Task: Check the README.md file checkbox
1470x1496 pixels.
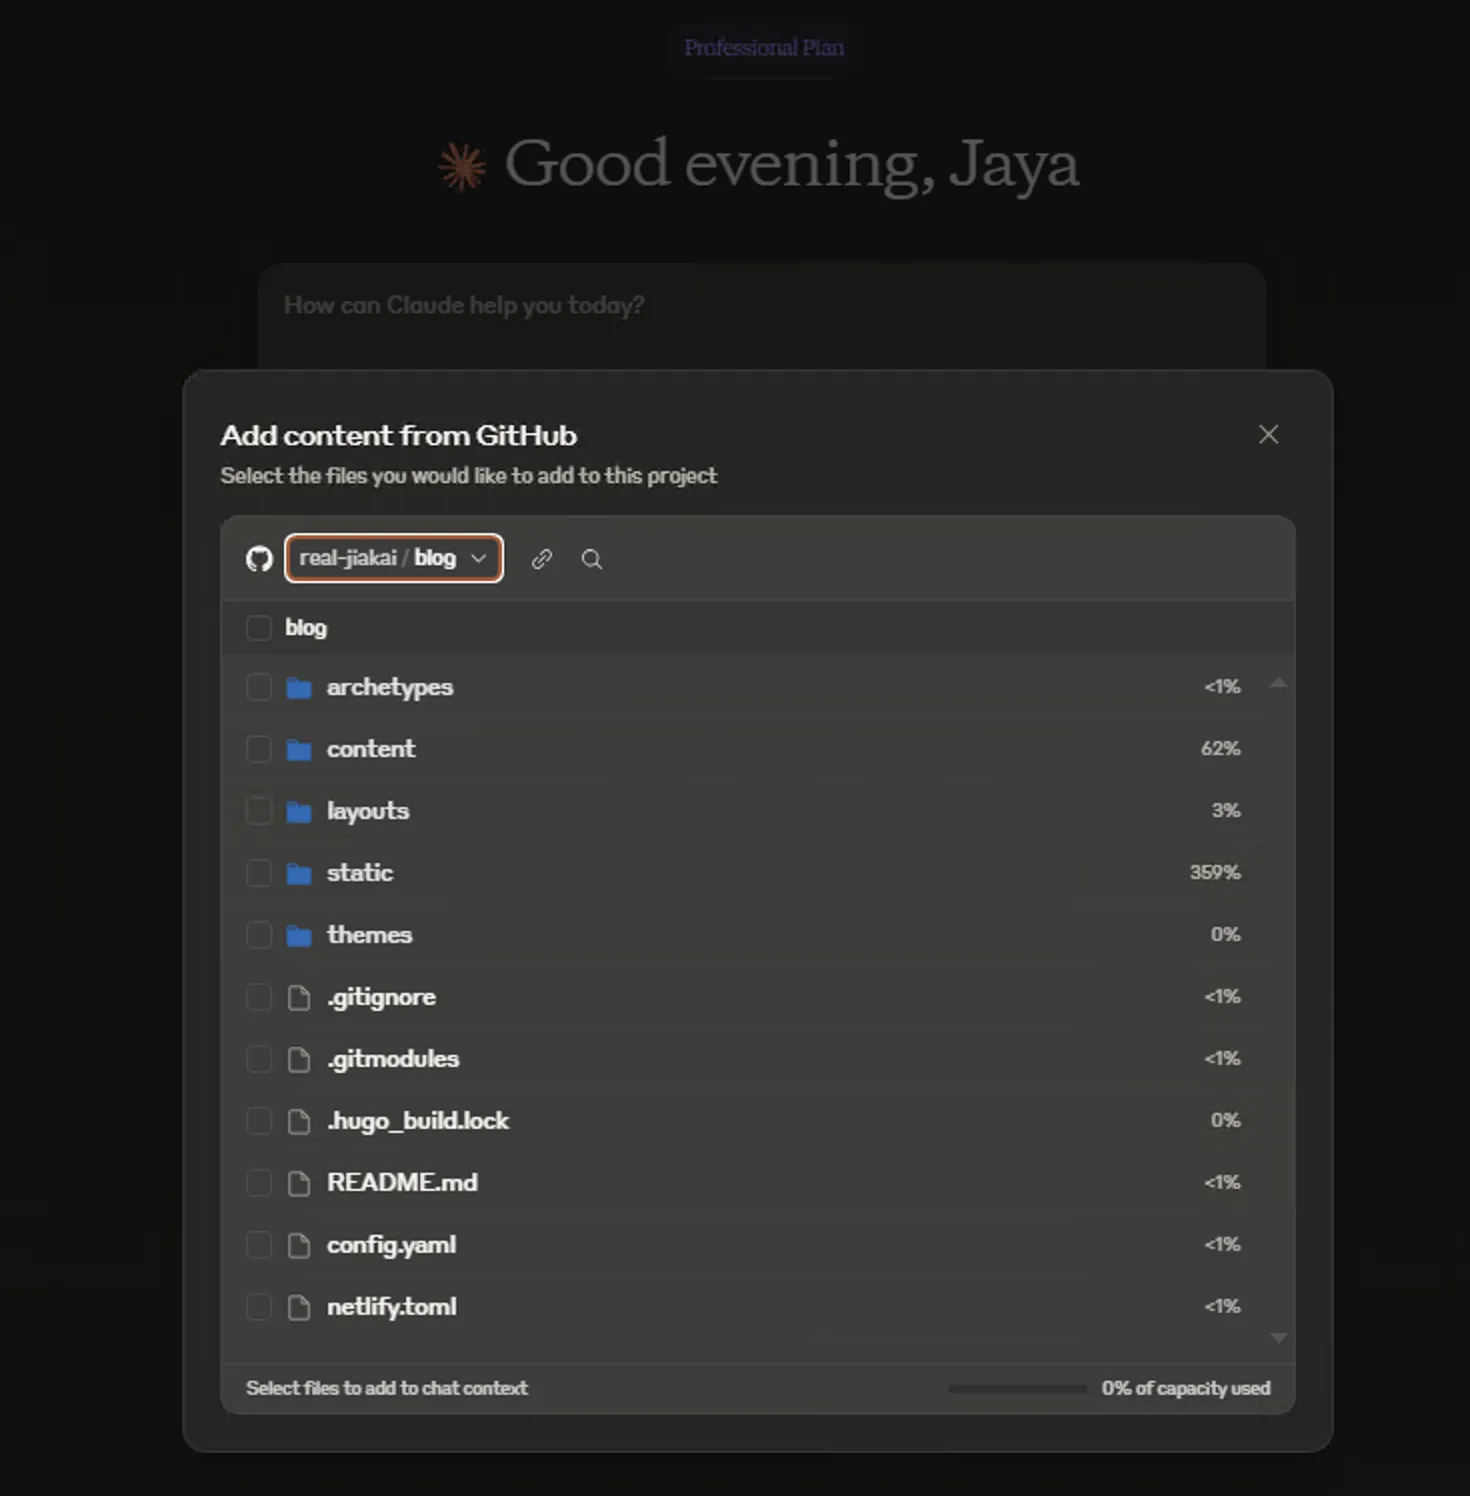Action: [259, 1183]
